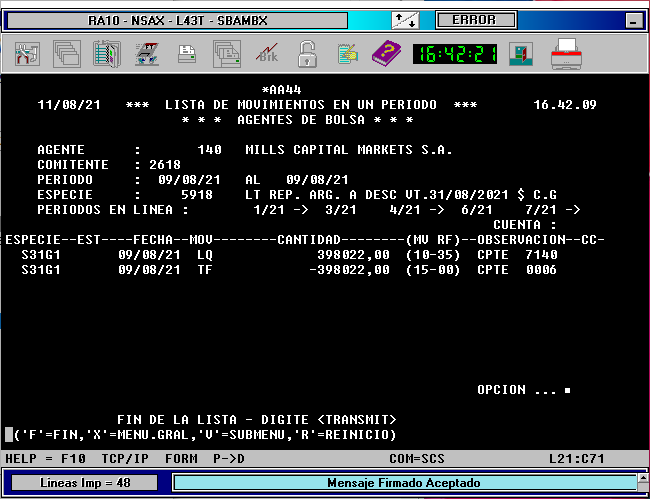The width and height of the screenshot is (650, 499).
Task: Click the TF movement code
Action: [x=205, y=270]
